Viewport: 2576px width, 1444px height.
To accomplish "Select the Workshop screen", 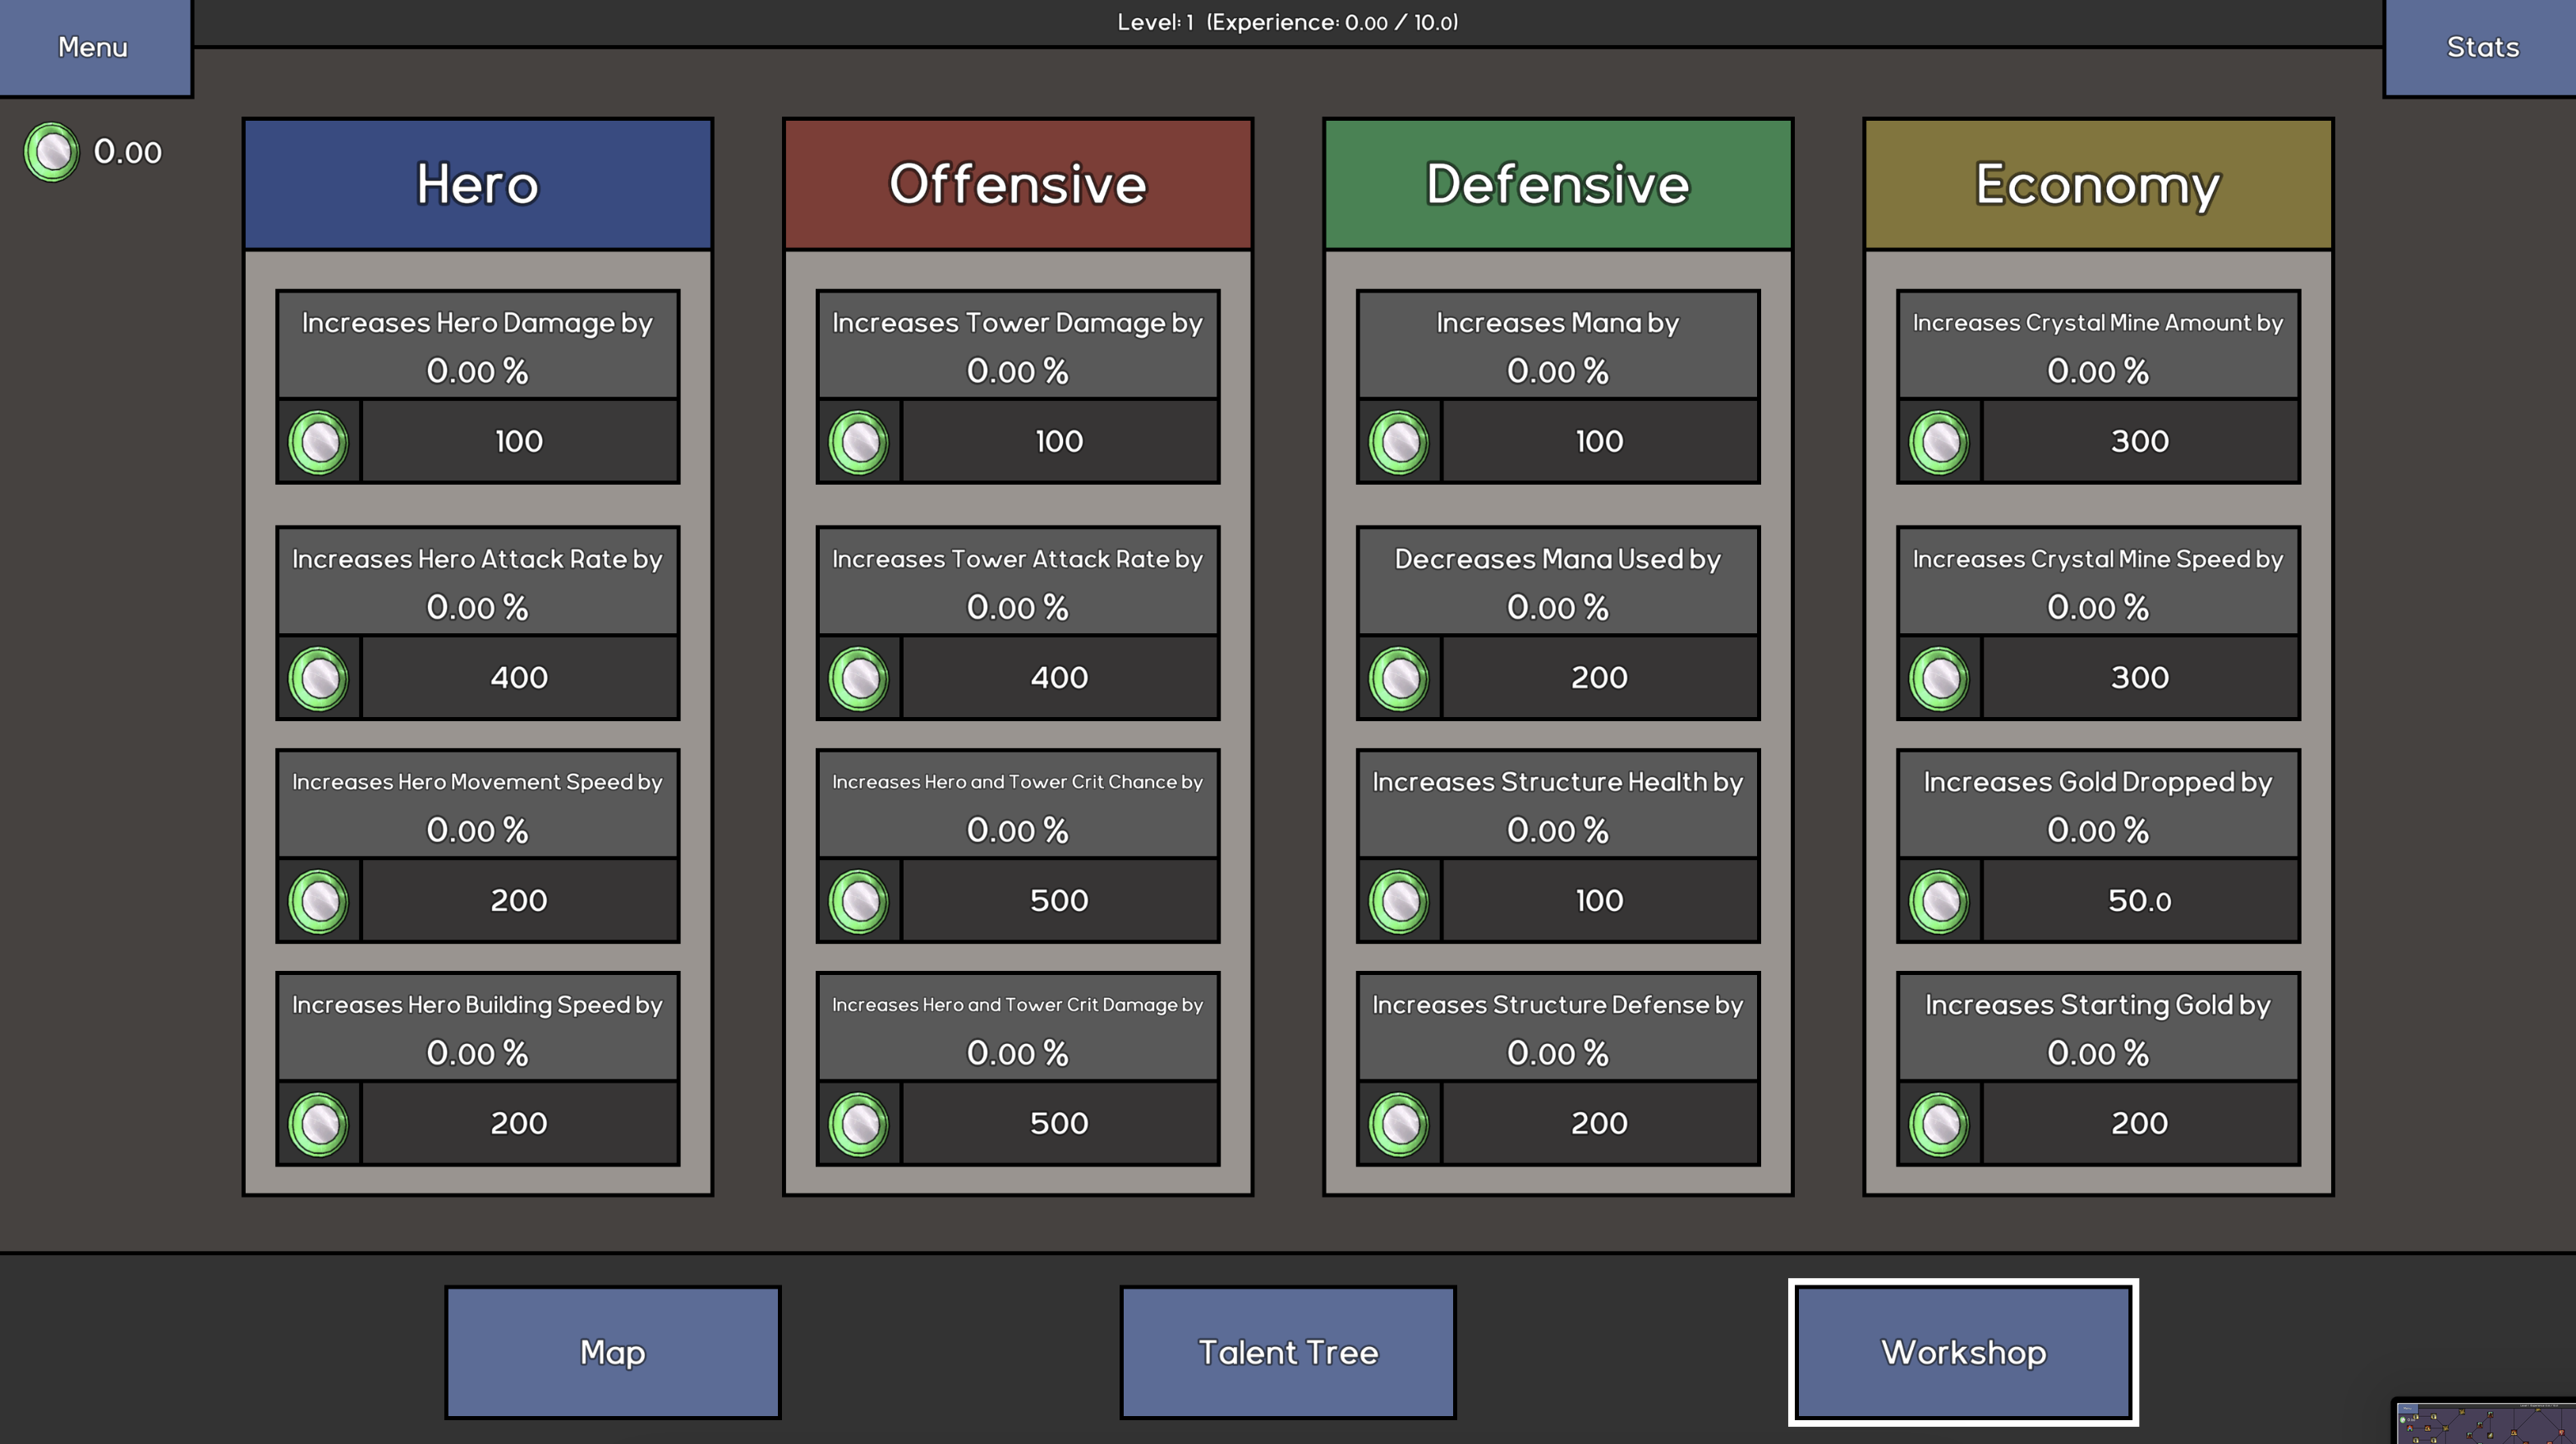I will [x=1964, y=1352].
